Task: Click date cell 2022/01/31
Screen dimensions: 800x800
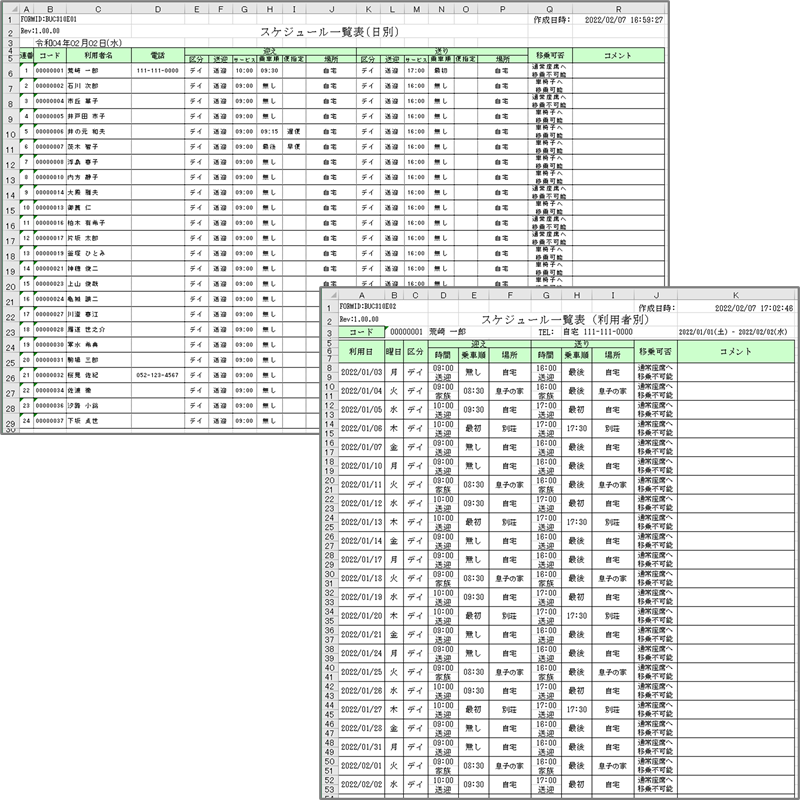Action: [361, 747]
